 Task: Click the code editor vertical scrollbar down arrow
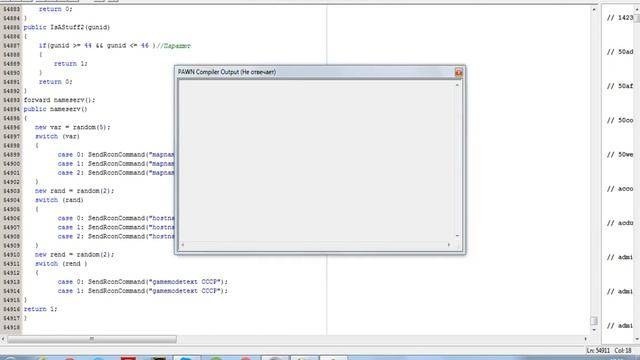[594, 330]
